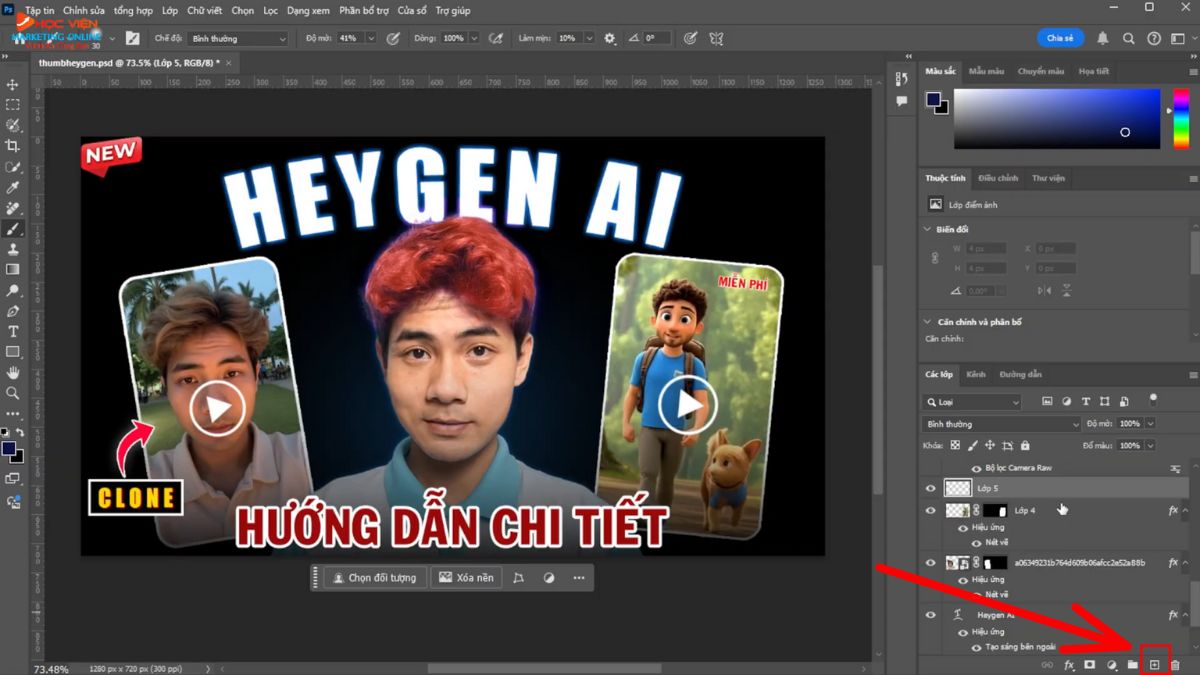Toggle the layer filtering switch
This screenshot has width=1200, height=675.
1153,398
